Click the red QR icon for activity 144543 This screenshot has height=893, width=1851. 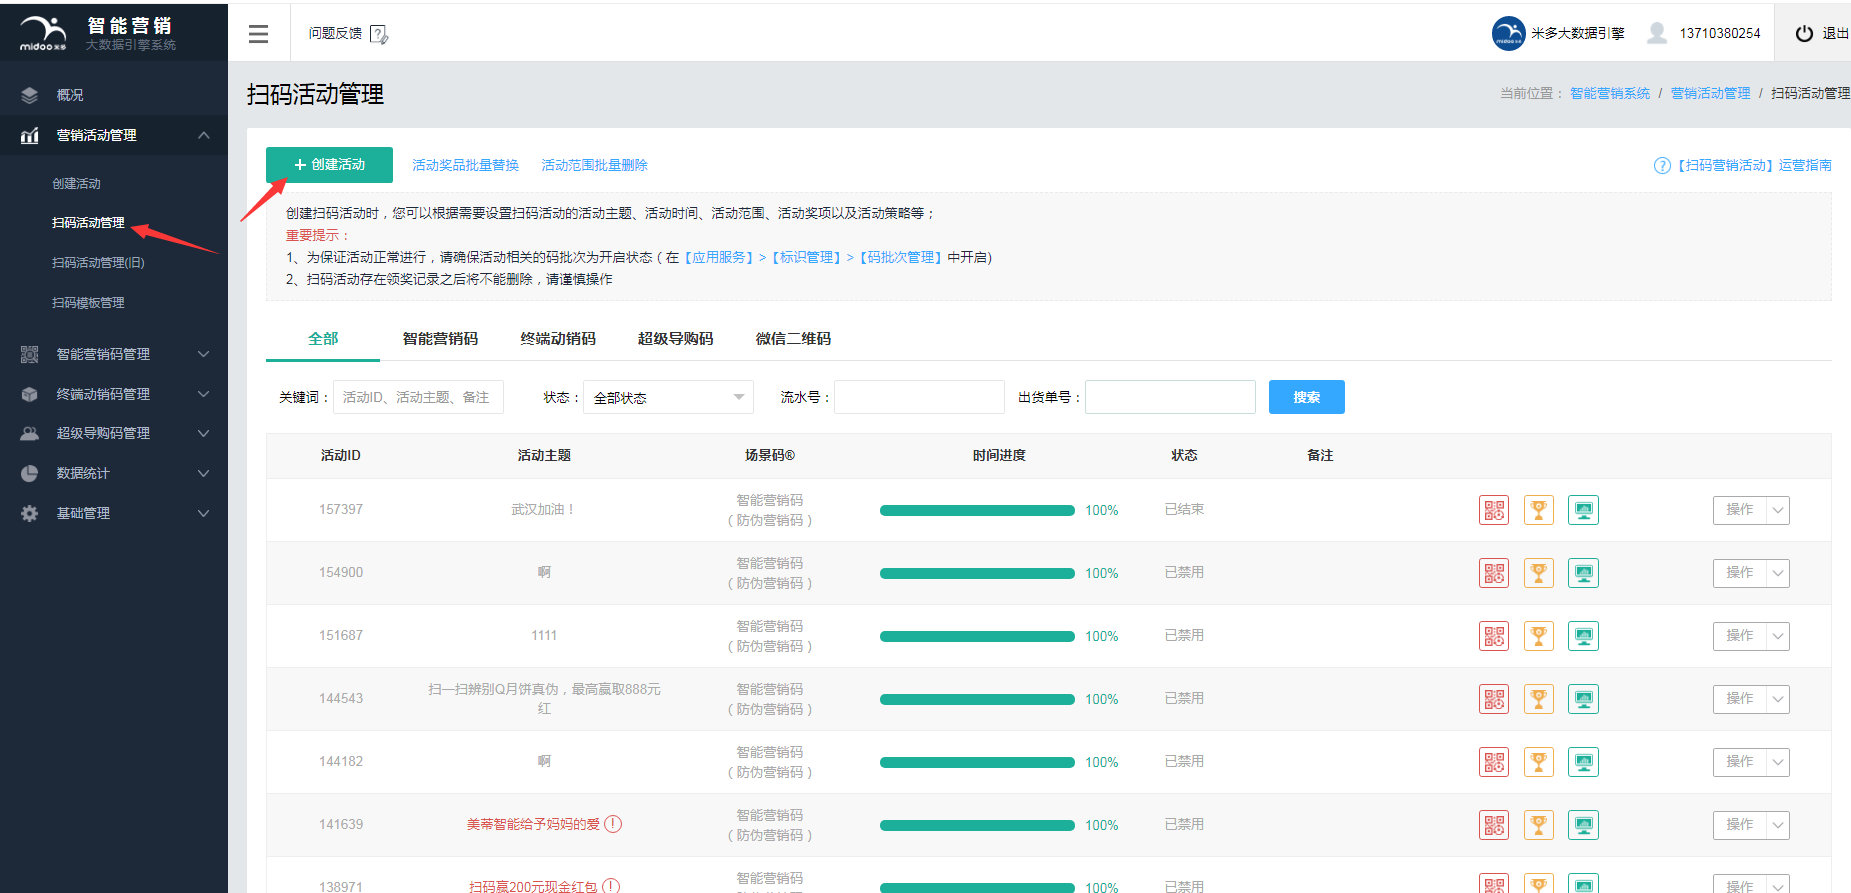[x=1494, y=699]
